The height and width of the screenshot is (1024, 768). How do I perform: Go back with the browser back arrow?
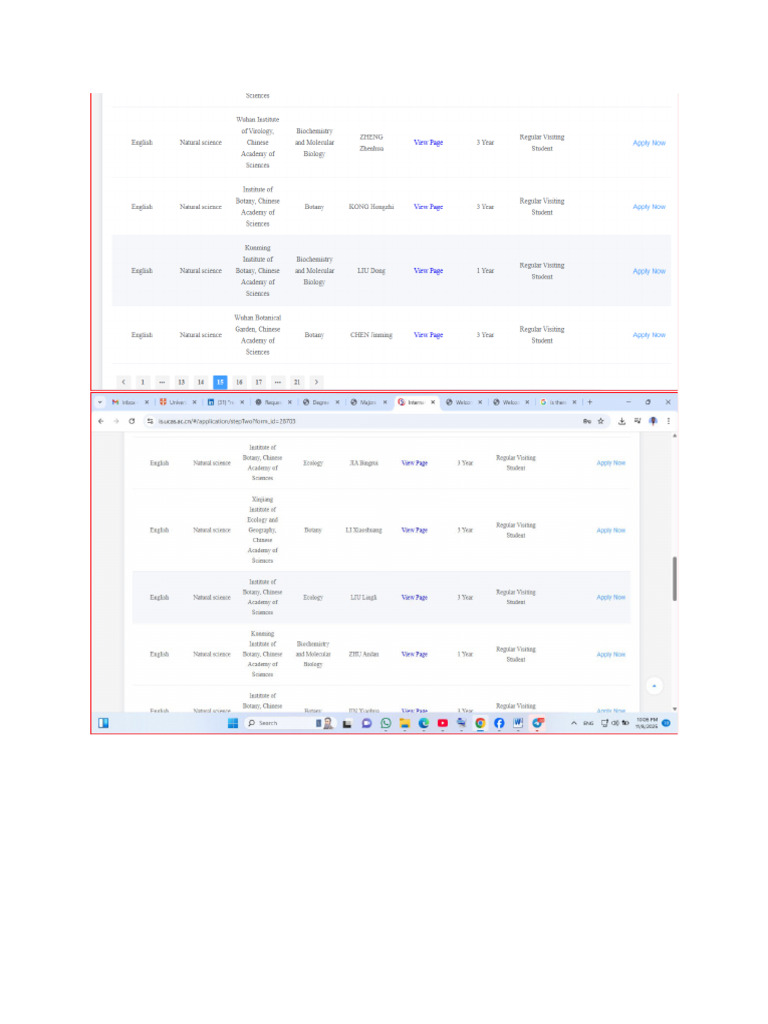101,421
